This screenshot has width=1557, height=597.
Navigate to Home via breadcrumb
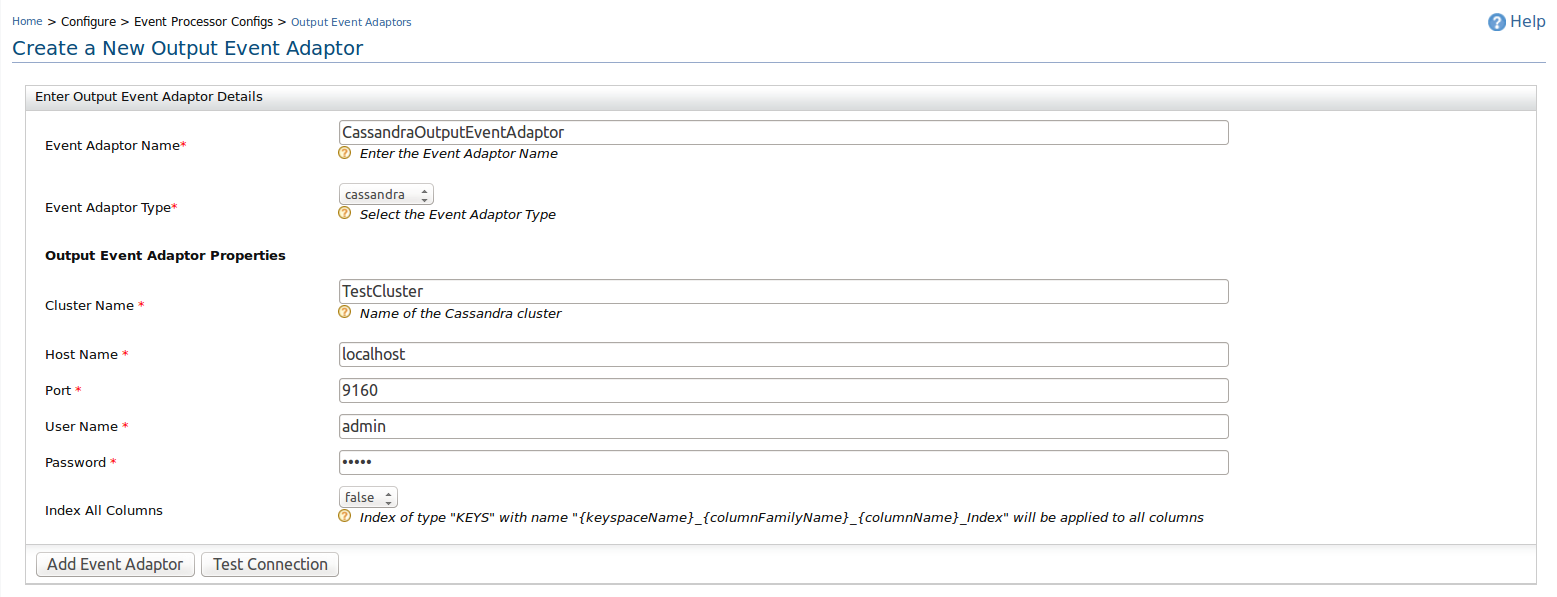point(26,20)
